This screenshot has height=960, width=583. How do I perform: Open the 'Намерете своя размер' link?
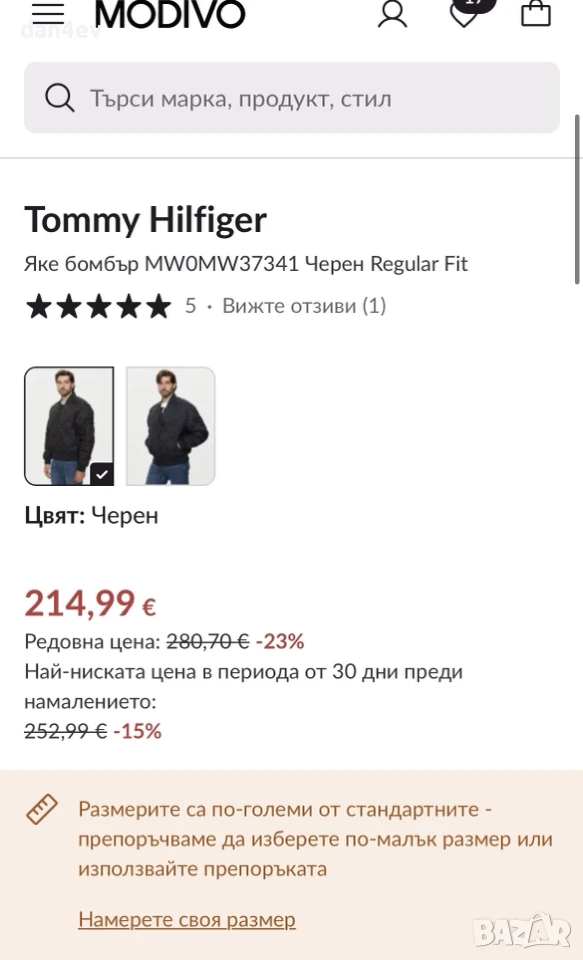coord(187,920)
